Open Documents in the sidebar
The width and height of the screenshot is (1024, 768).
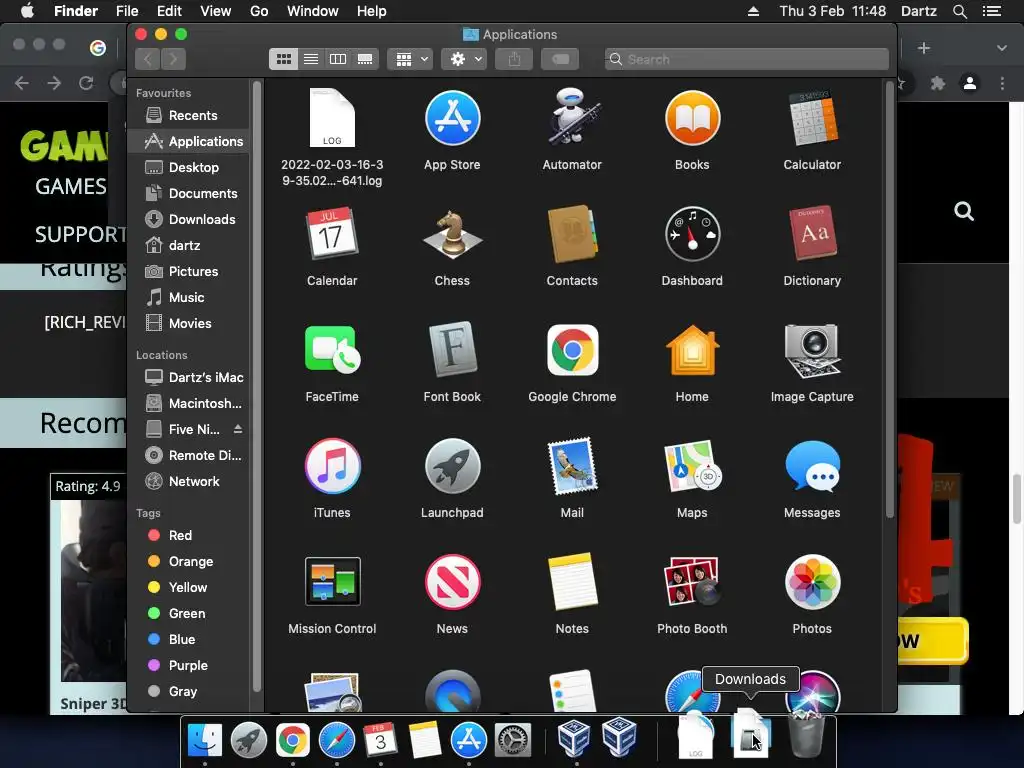[x=189, y=193]
